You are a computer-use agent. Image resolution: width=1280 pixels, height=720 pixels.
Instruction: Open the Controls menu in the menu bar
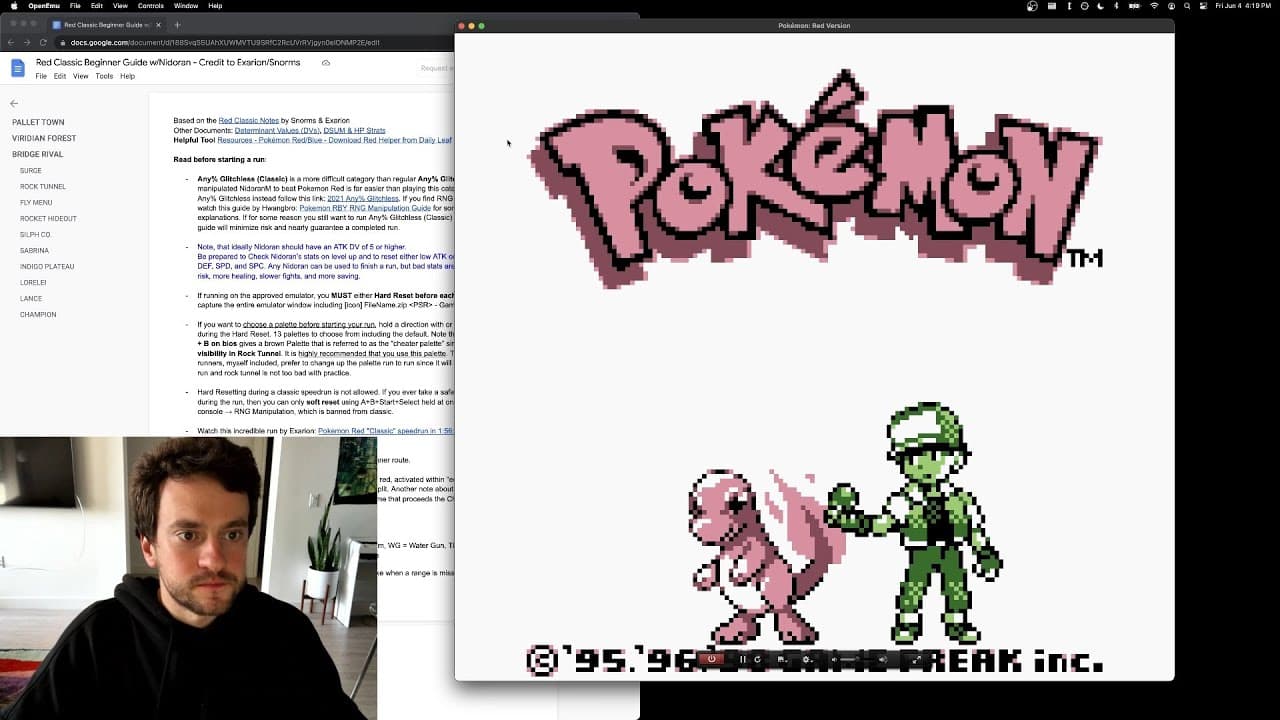[151, 6]
